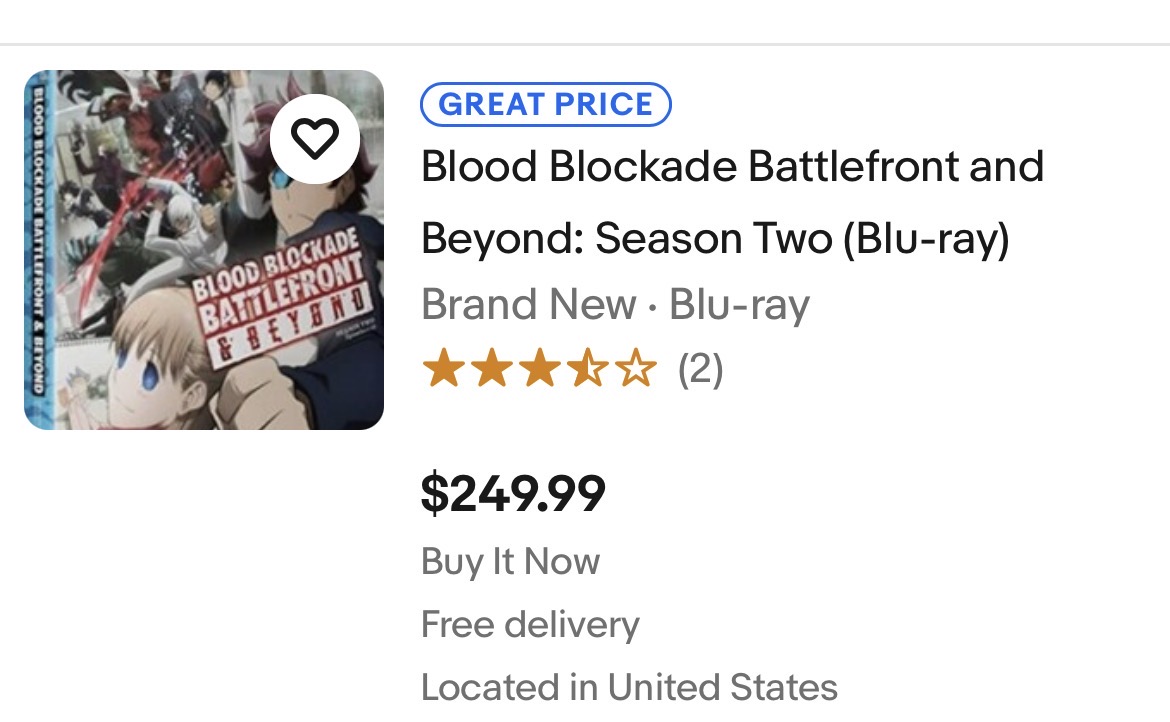The image size is (1170, 722).
Task: Click the second filled rating star
Action: 492,368
